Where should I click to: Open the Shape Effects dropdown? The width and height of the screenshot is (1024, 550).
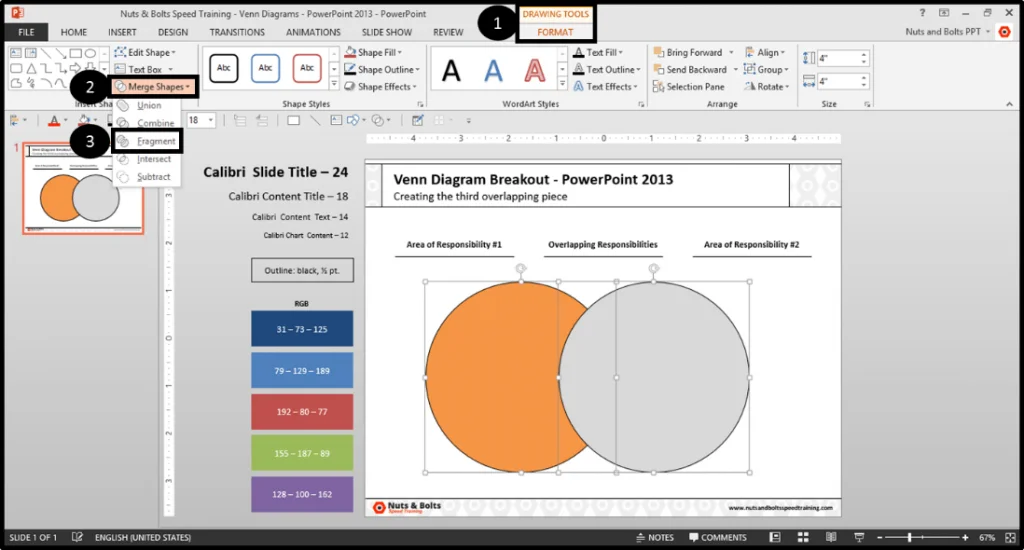381,86
